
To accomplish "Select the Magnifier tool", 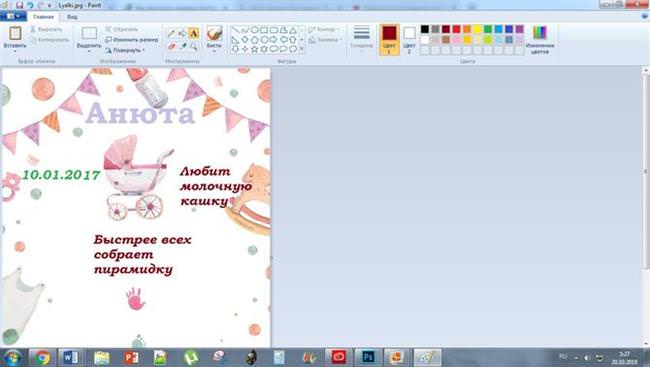I will 193,46.
